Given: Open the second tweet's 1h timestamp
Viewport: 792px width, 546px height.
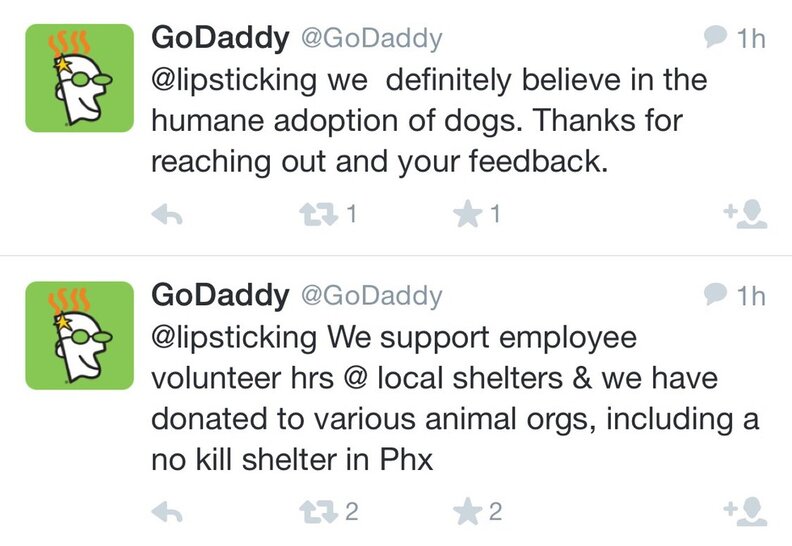Looking at the screenshot, I should point(749,296).
